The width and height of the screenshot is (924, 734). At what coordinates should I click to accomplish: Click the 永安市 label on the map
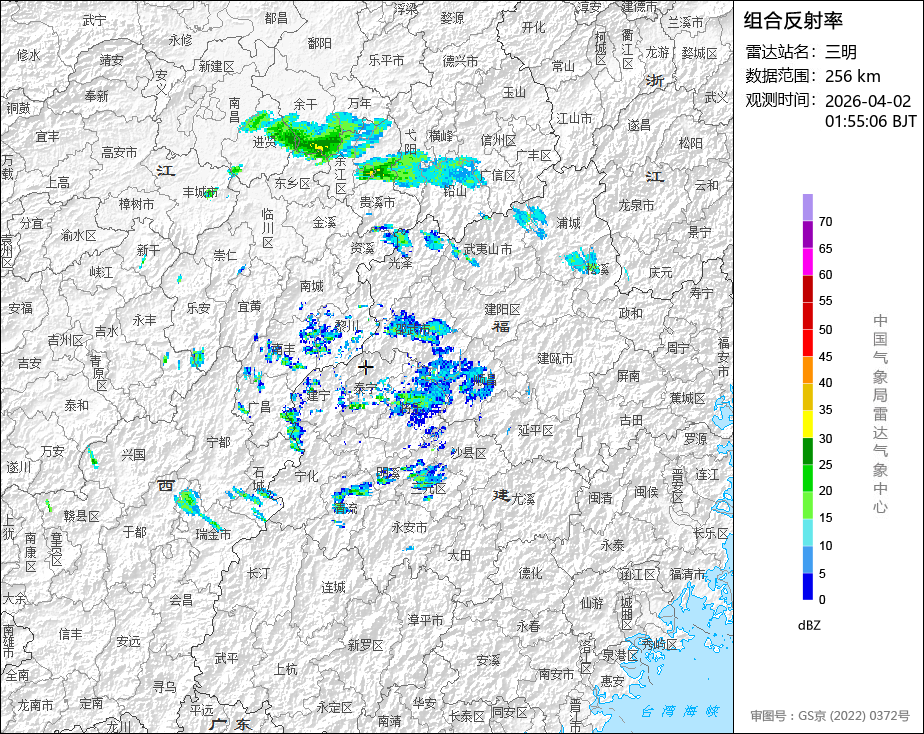click(410, 527)
